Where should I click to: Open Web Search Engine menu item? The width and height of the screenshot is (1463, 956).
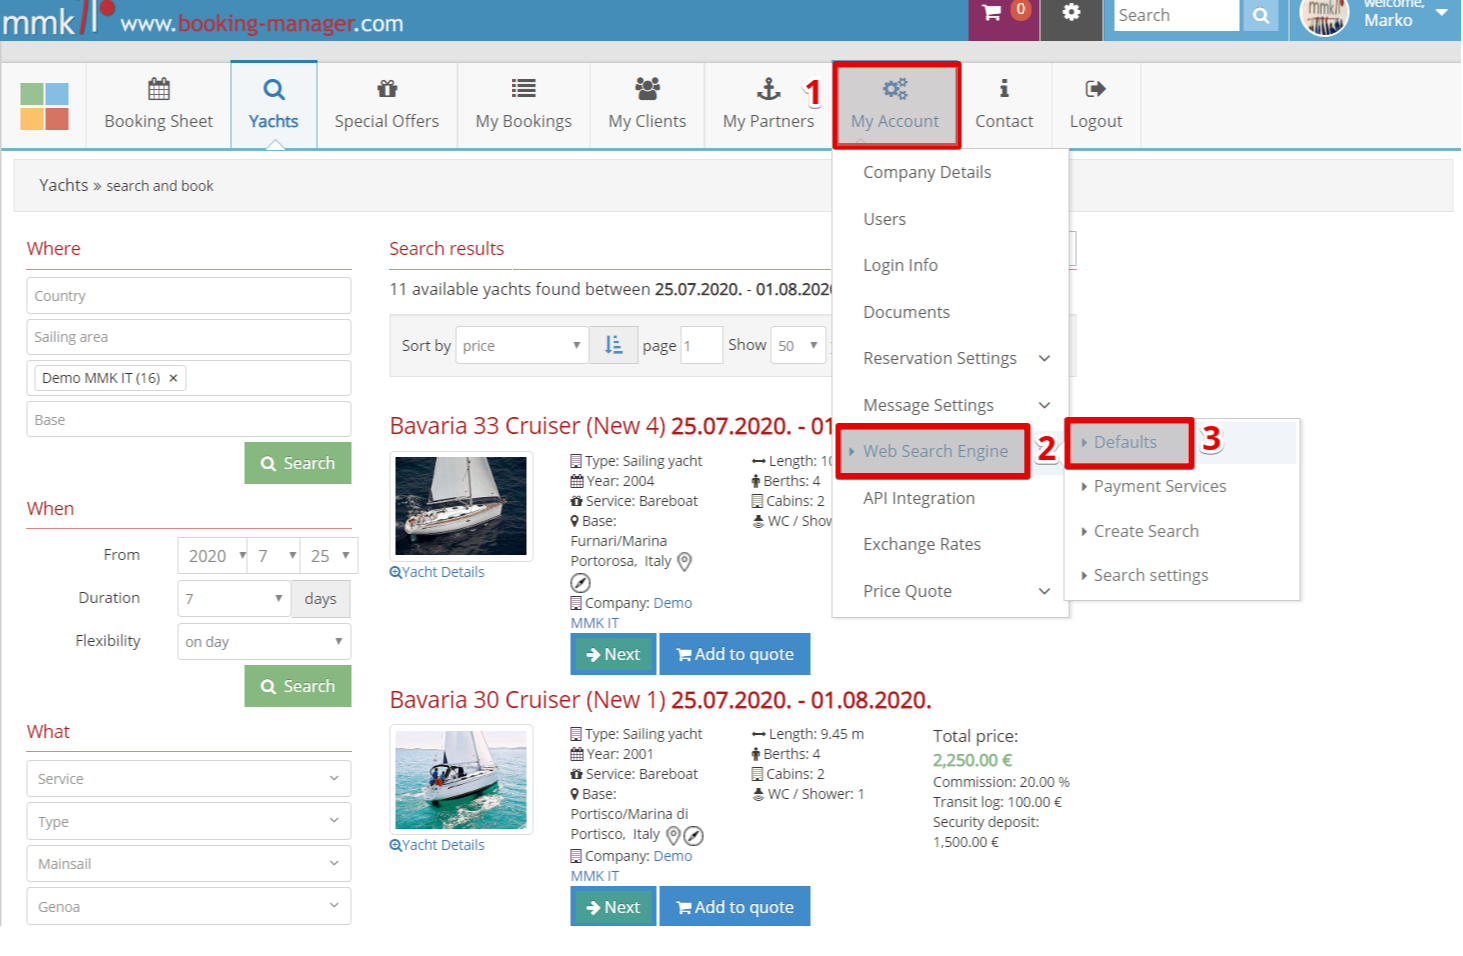[934, 451]
